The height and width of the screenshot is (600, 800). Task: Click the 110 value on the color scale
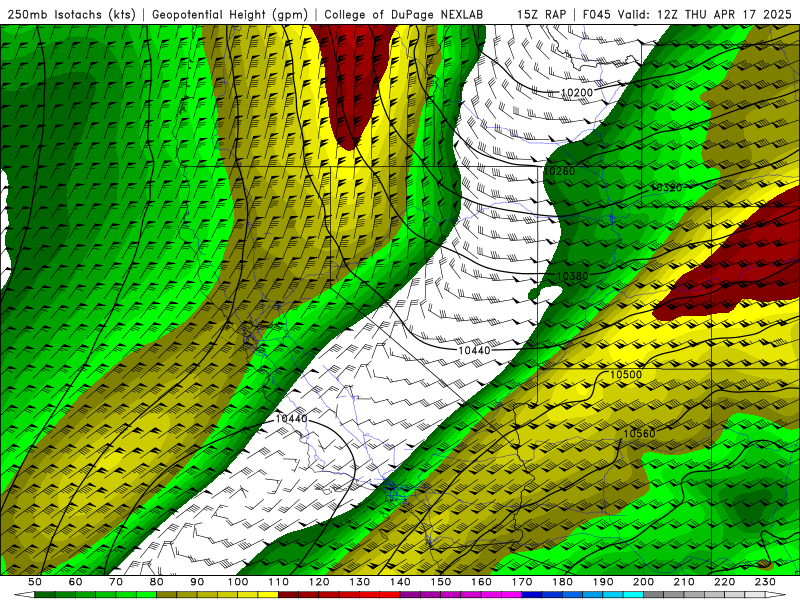279,582
